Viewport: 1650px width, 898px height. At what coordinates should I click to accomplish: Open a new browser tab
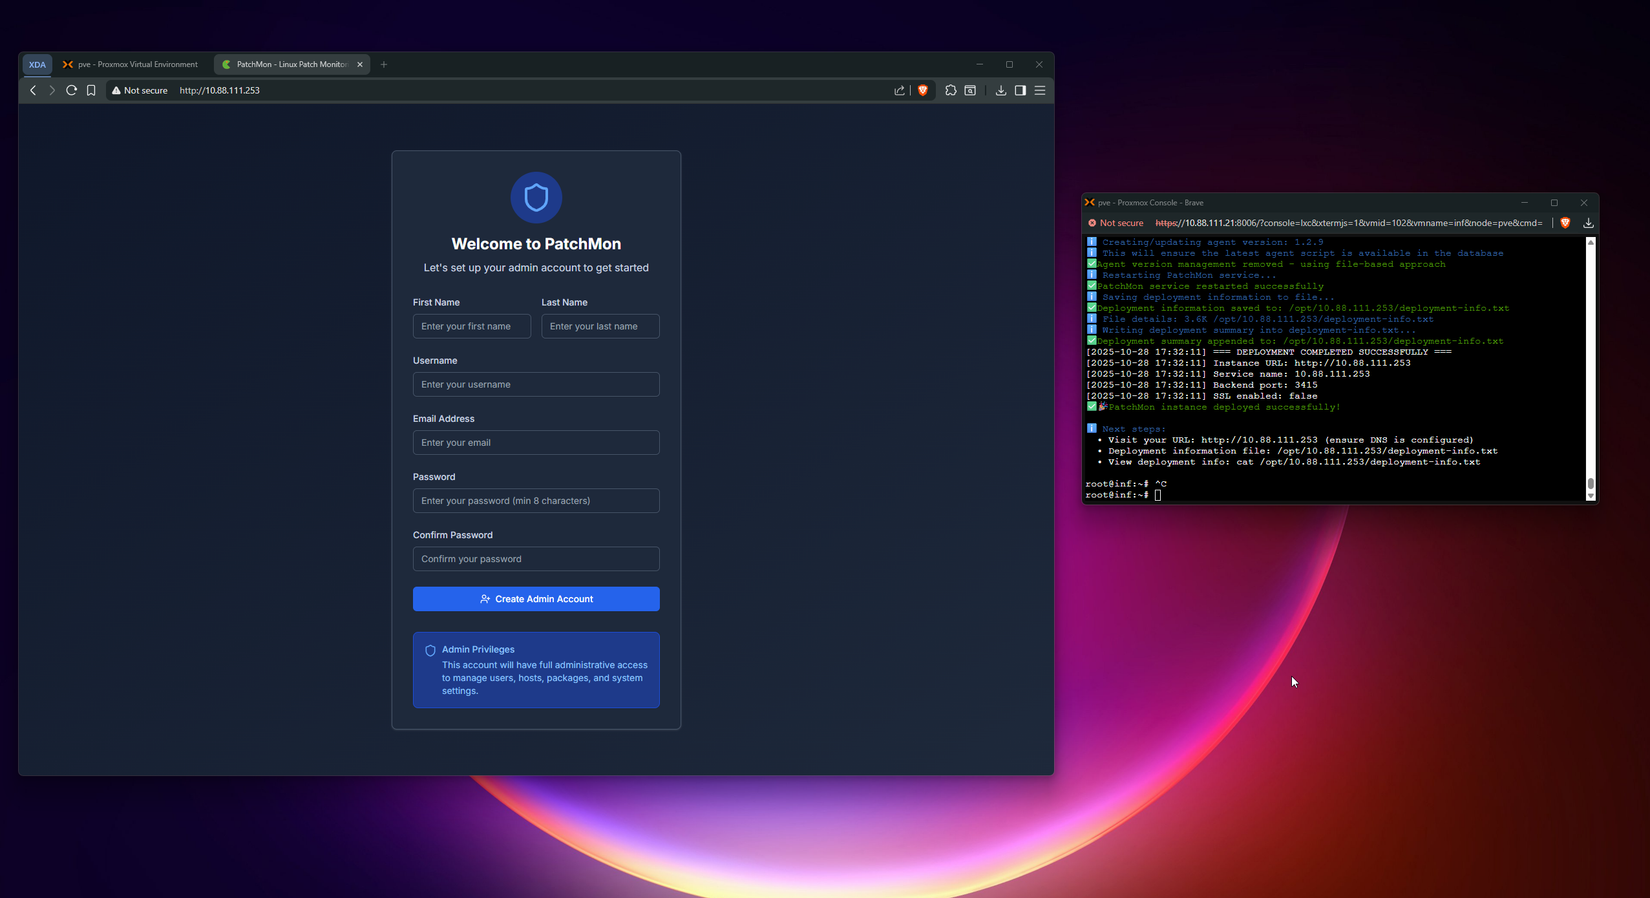click(384, 64)
